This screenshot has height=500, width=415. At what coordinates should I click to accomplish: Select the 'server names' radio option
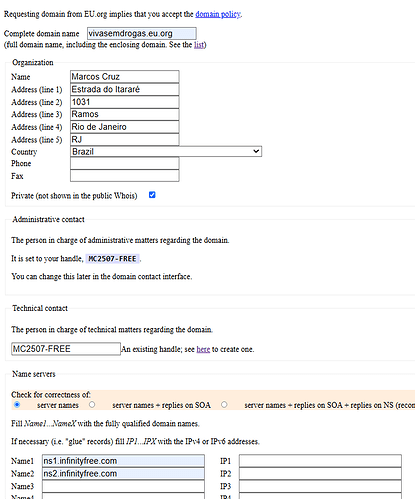tap(17, 405)
